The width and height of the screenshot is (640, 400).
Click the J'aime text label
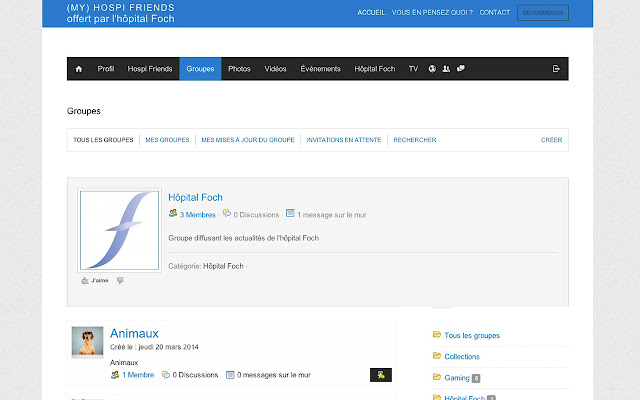100,280
